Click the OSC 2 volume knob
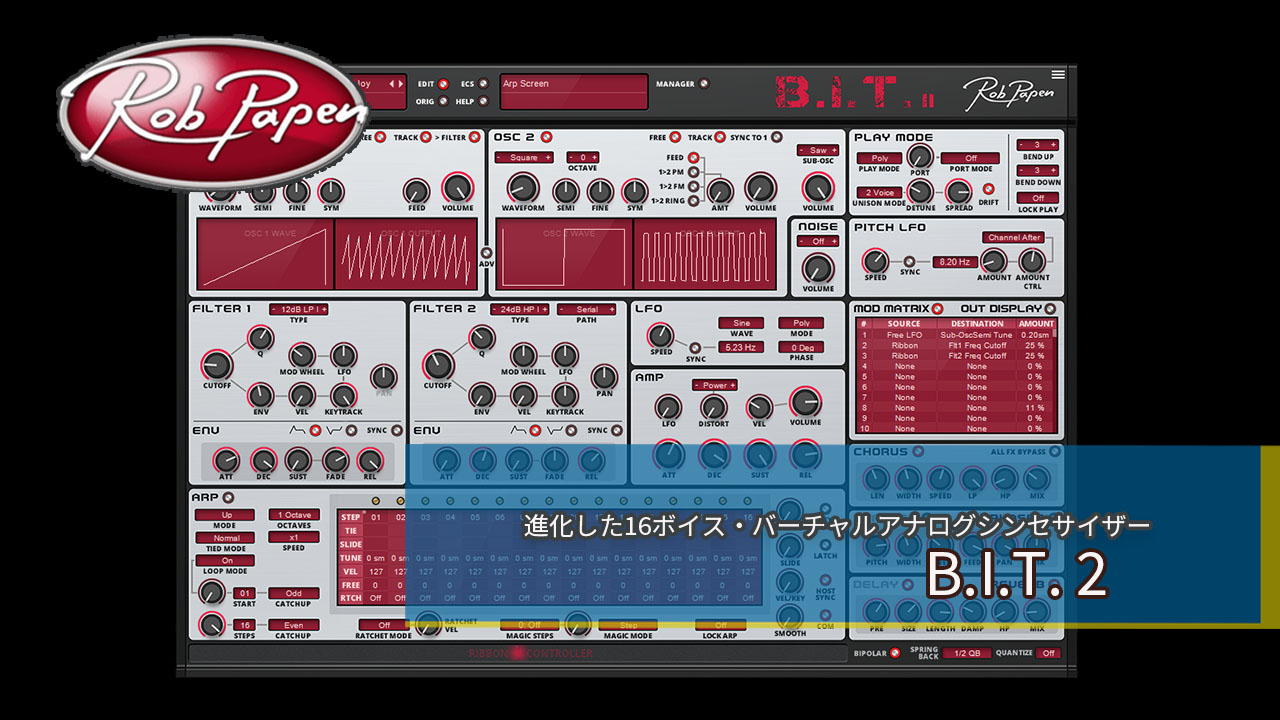 click(760, 187)
